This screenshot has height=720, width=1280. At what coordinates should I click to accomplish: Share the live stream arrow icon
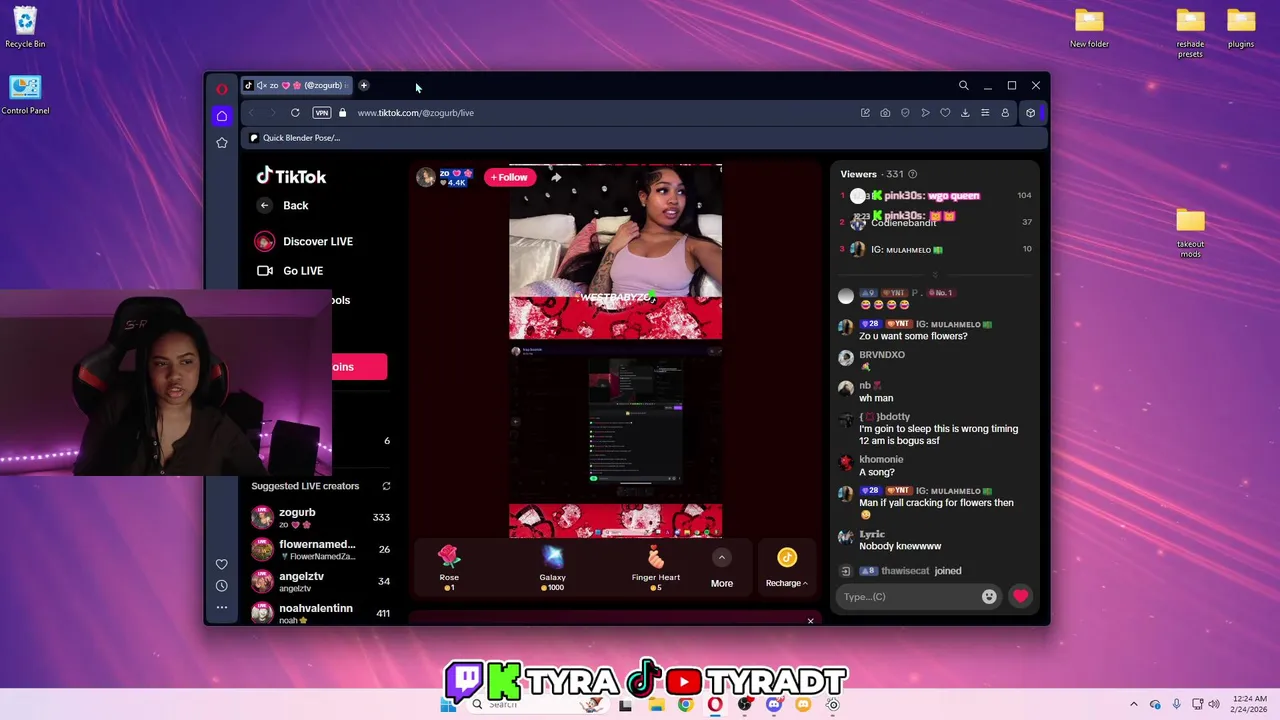pyautogui.click(x=556, y=177)
